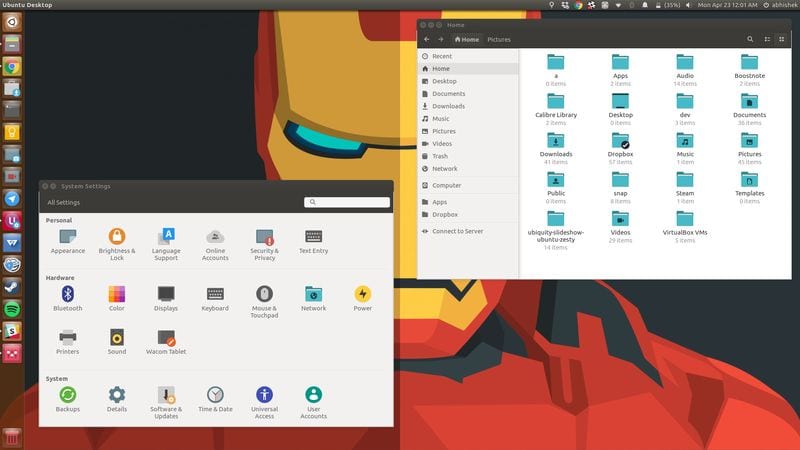Switch Files to grid view
The width and height of the screenshot is (800, 450).
[781, 39]
